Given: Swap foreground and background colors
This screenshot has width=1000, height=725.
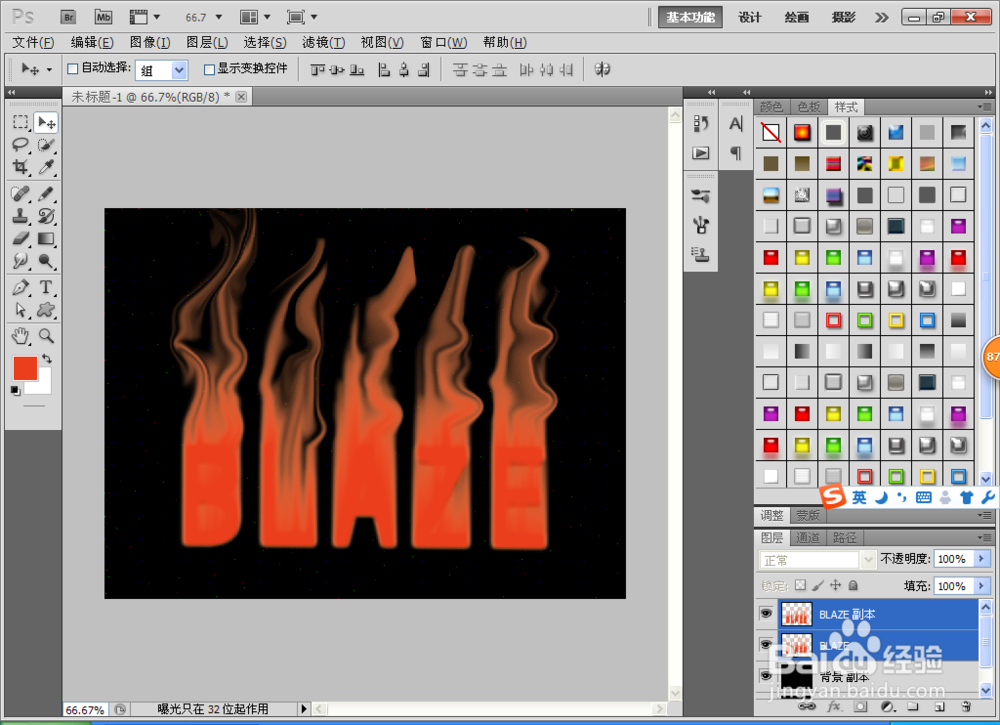Looking at the screenshot, I should point(47,358).
